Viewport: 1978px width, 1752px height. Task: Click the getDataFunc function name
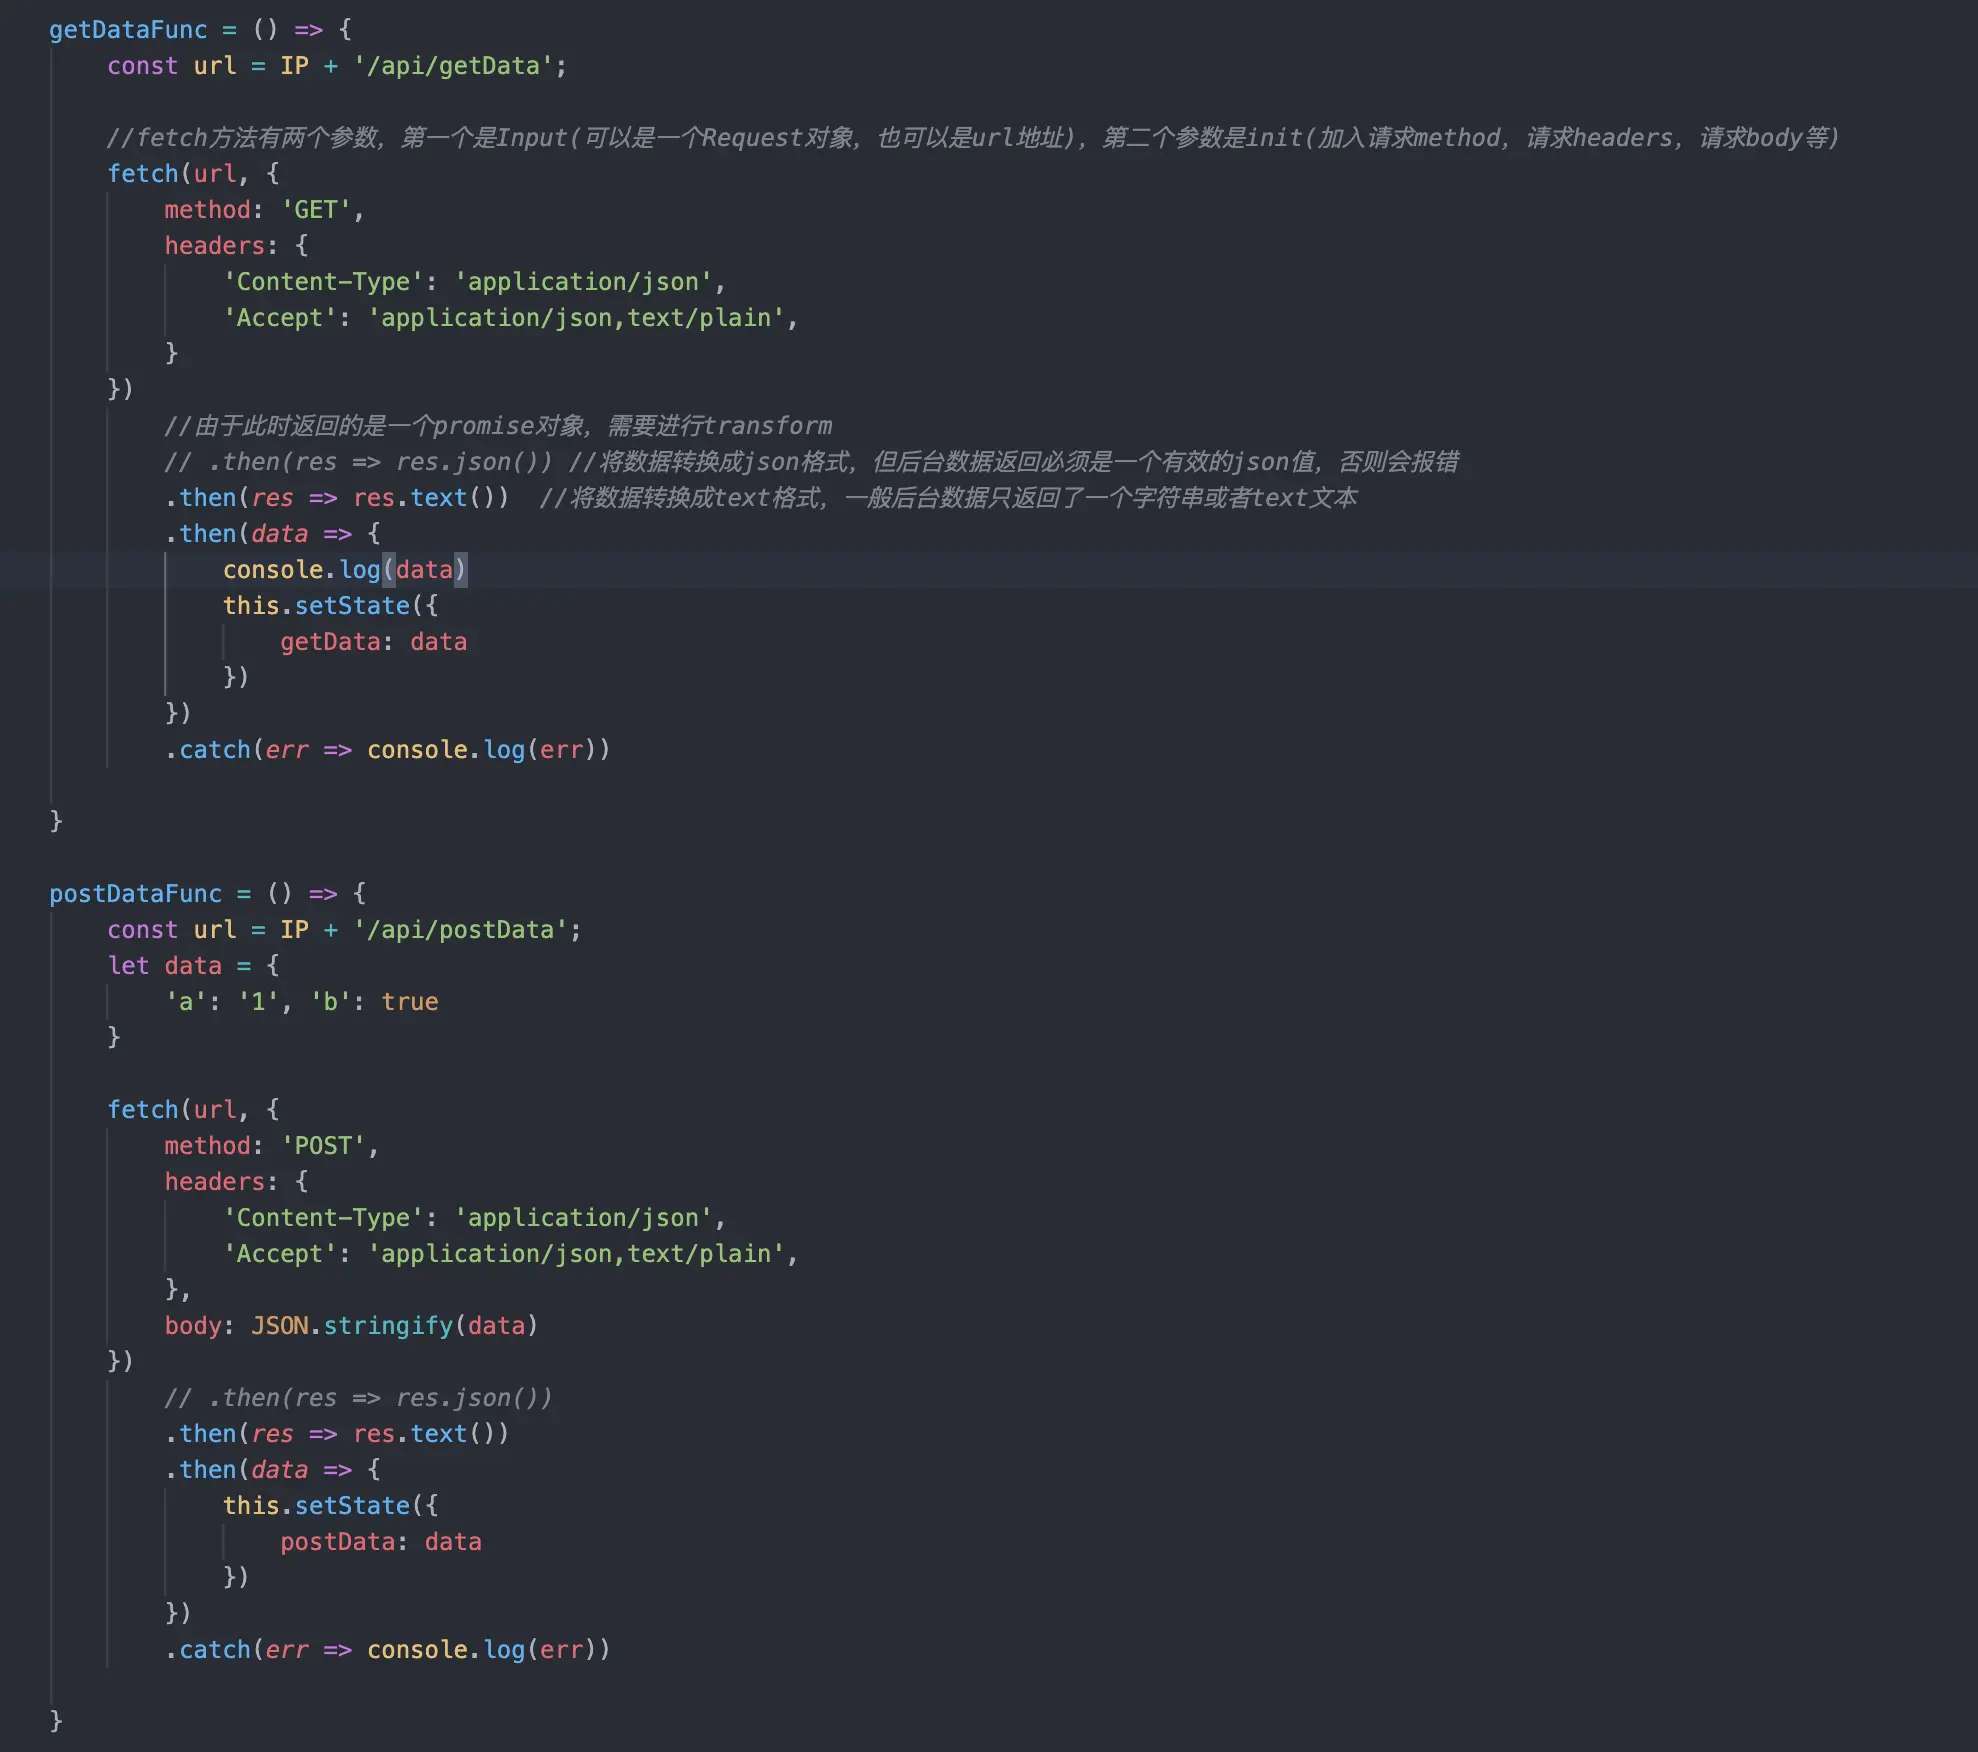[x=128, y=30]
